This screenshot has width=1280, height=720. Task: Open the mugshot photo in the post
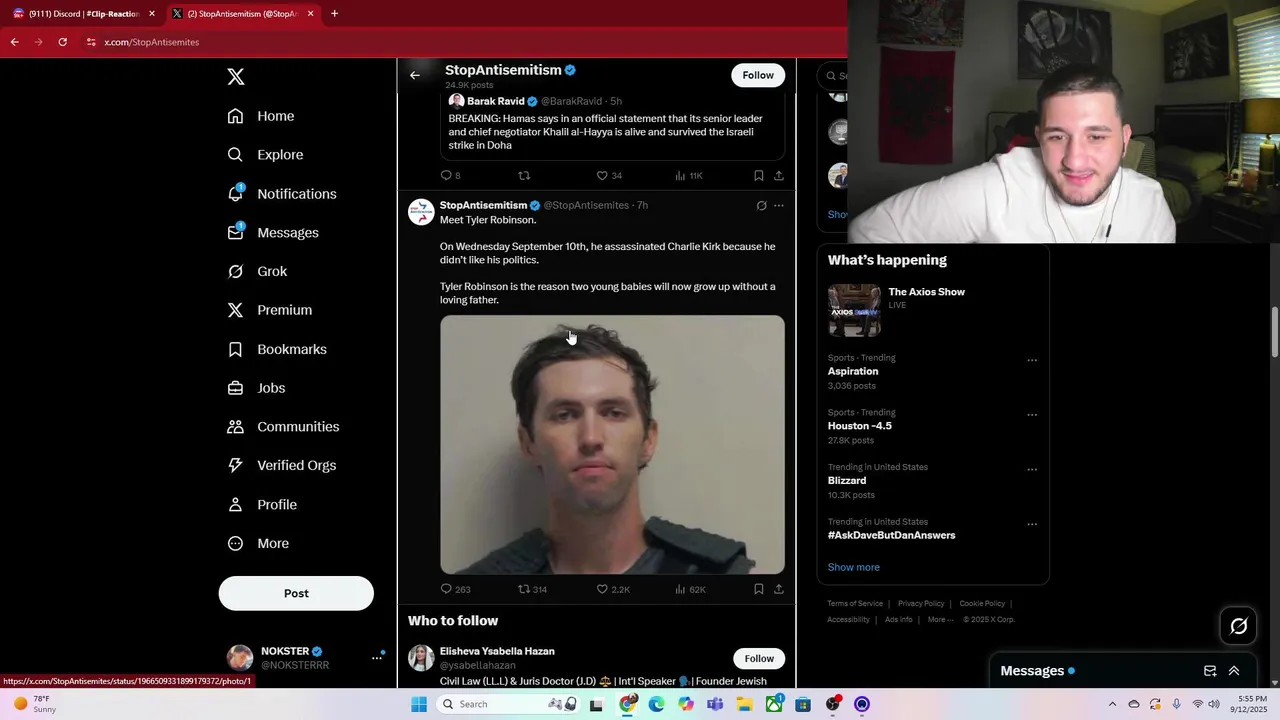point(612,445)
